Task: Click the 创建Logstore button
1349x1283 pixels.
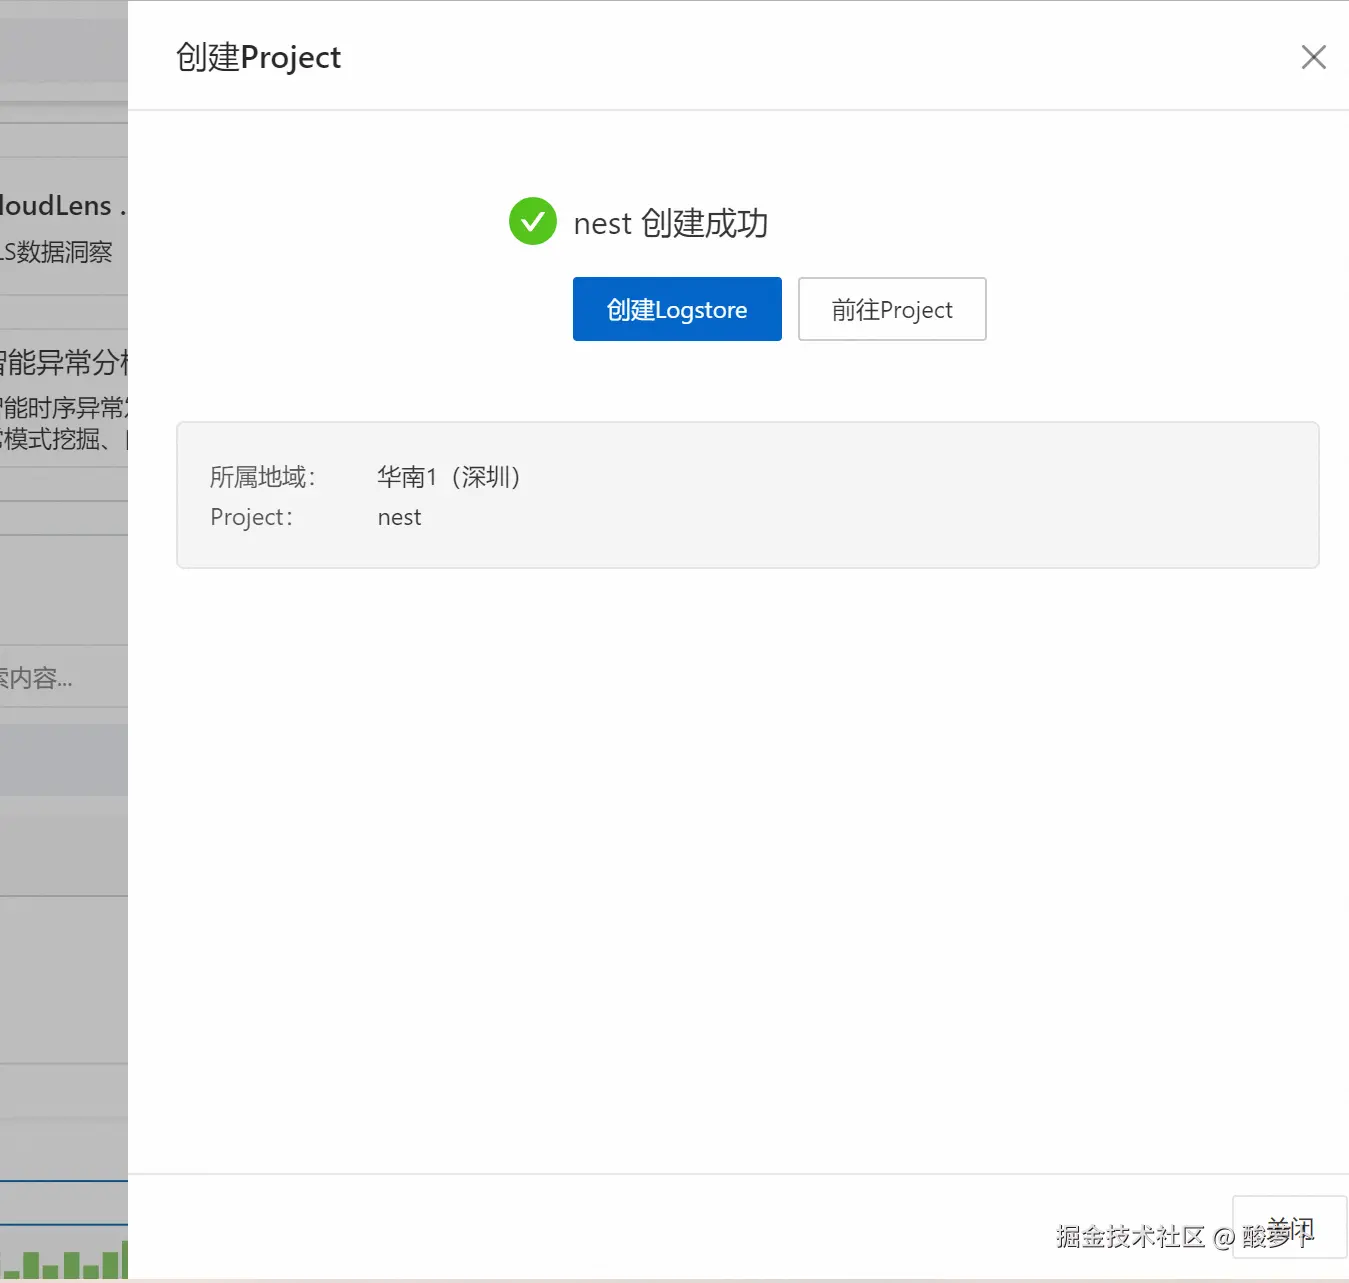Action: coord(677,309)
